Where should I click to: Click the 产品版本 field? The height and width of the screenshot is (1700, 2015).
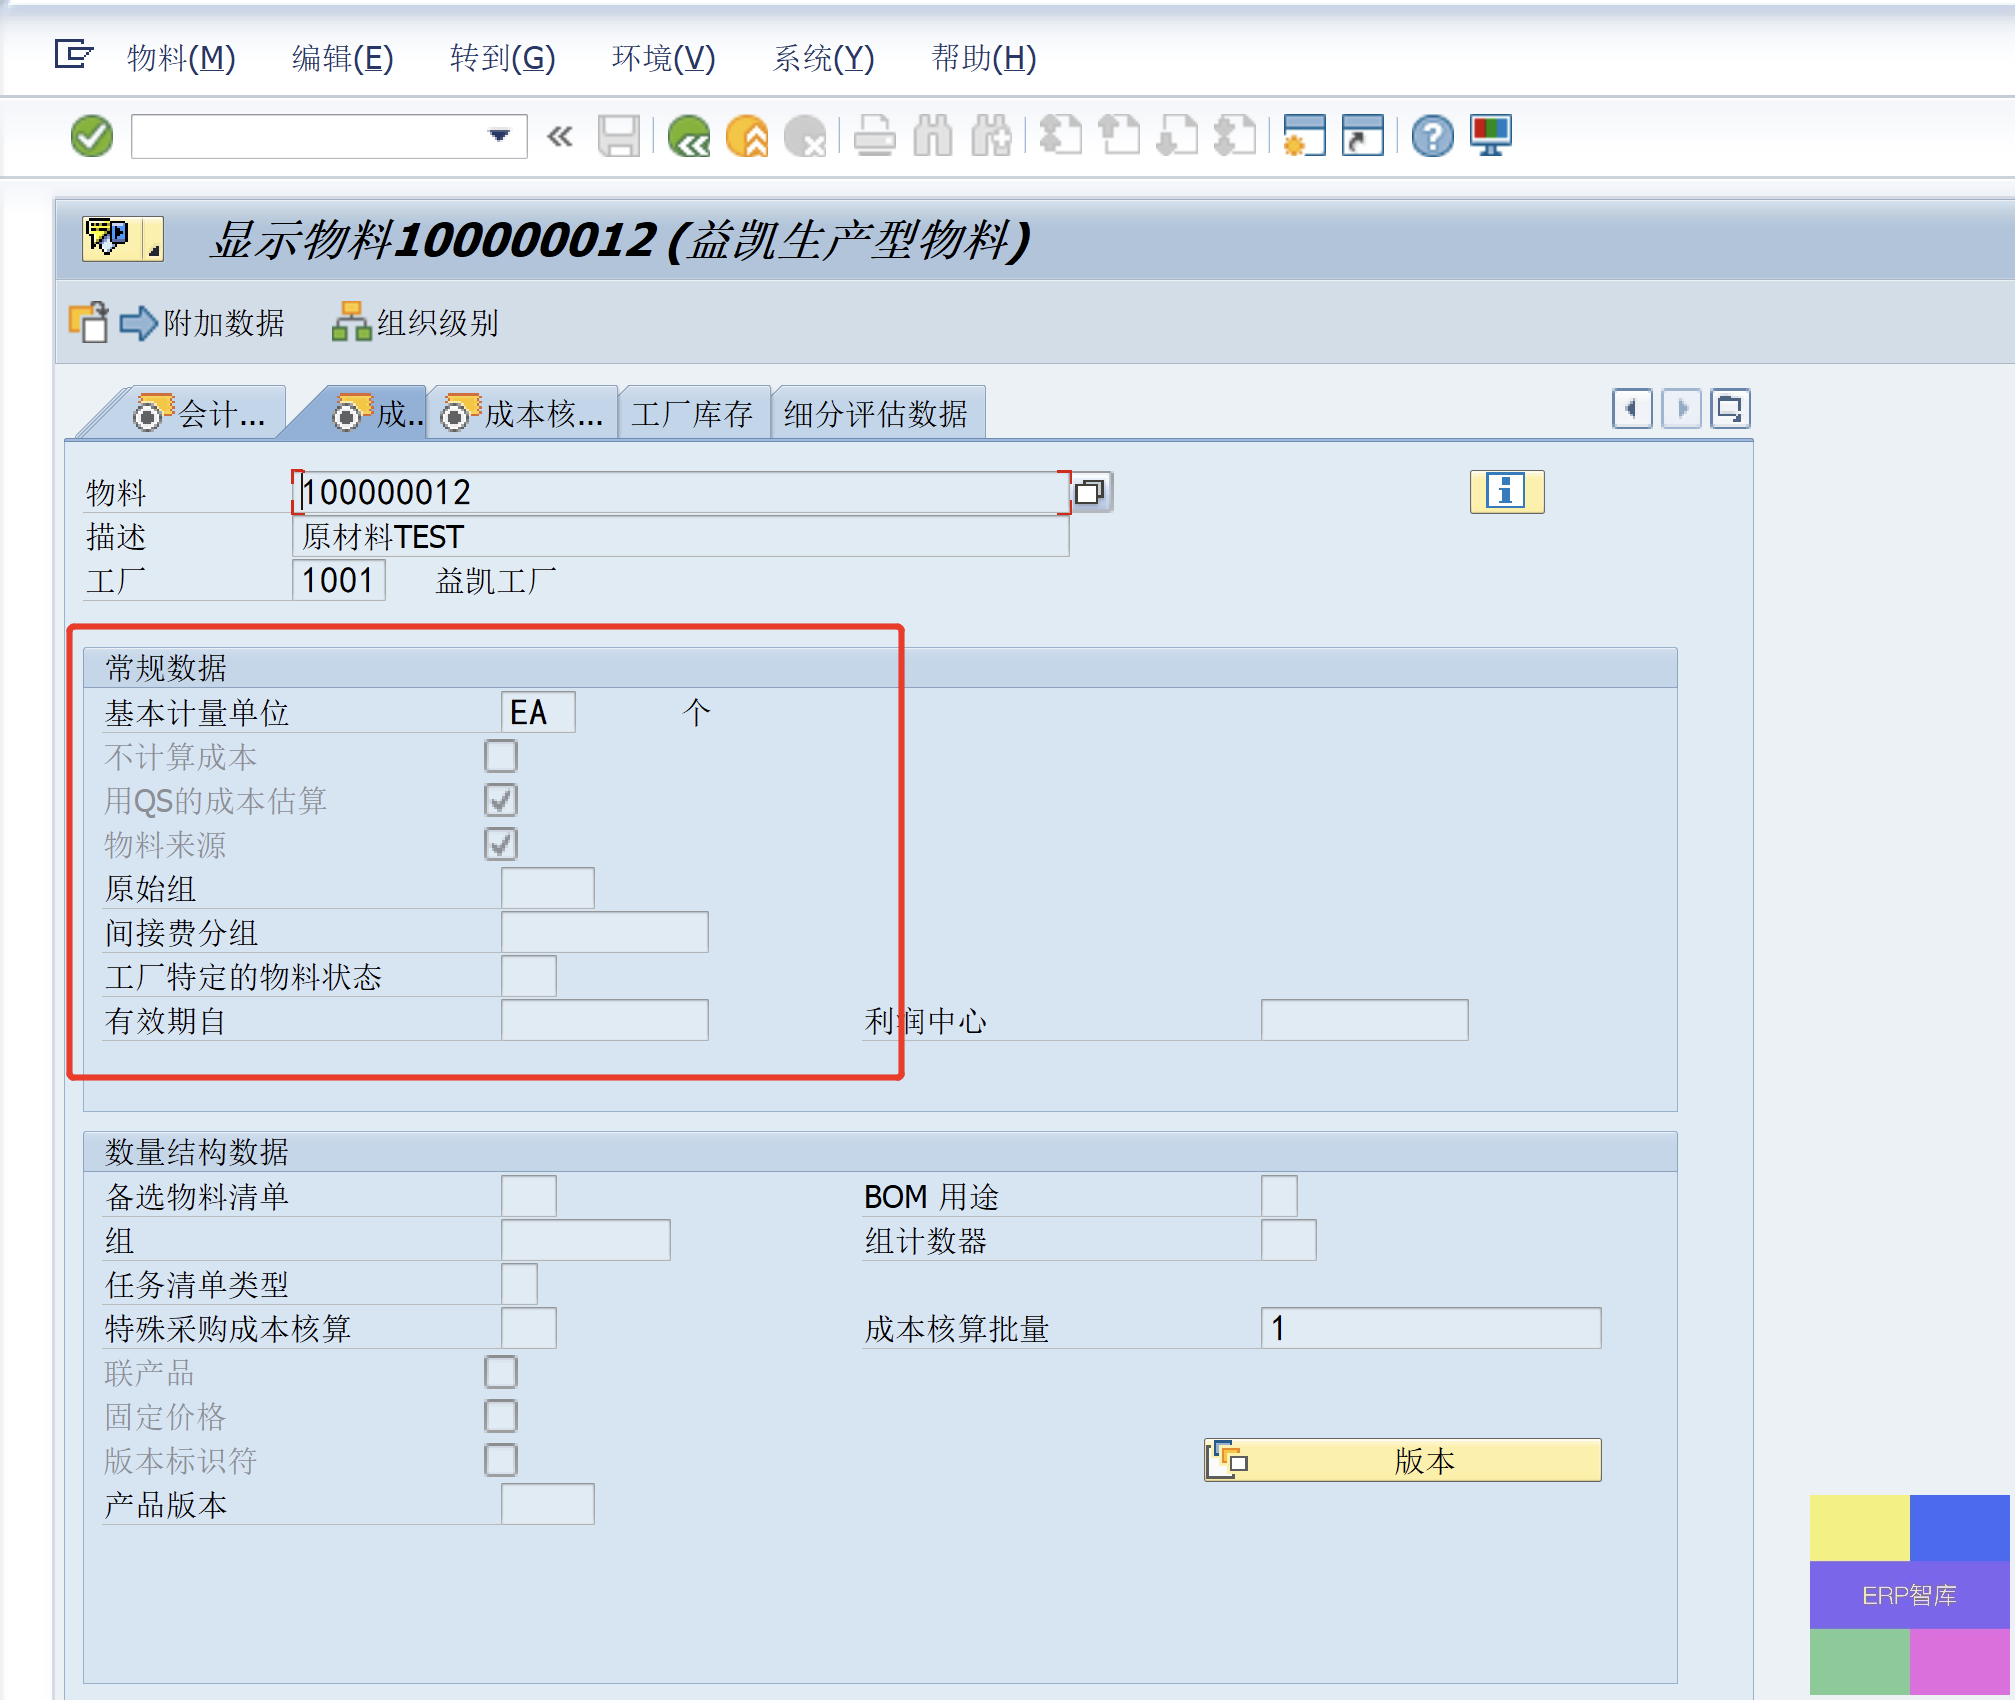(548, 1504)
